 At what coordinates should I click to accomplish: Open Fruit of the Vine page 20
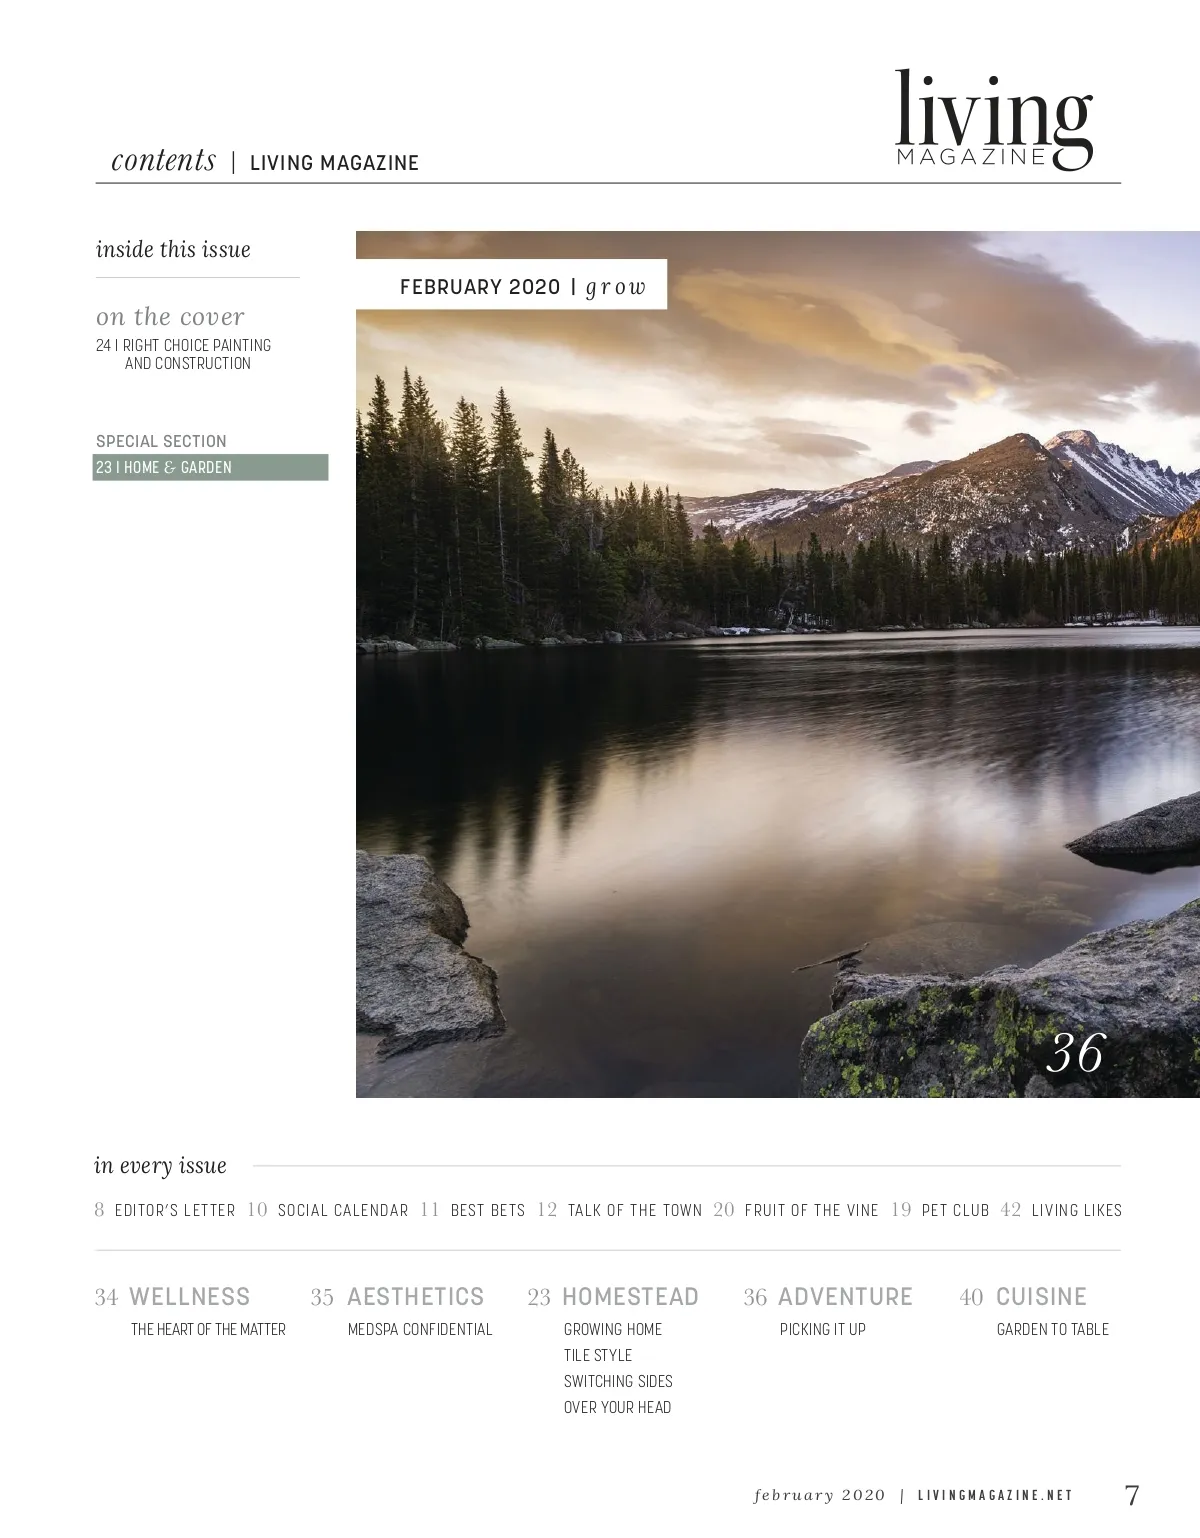(796, 1210)
